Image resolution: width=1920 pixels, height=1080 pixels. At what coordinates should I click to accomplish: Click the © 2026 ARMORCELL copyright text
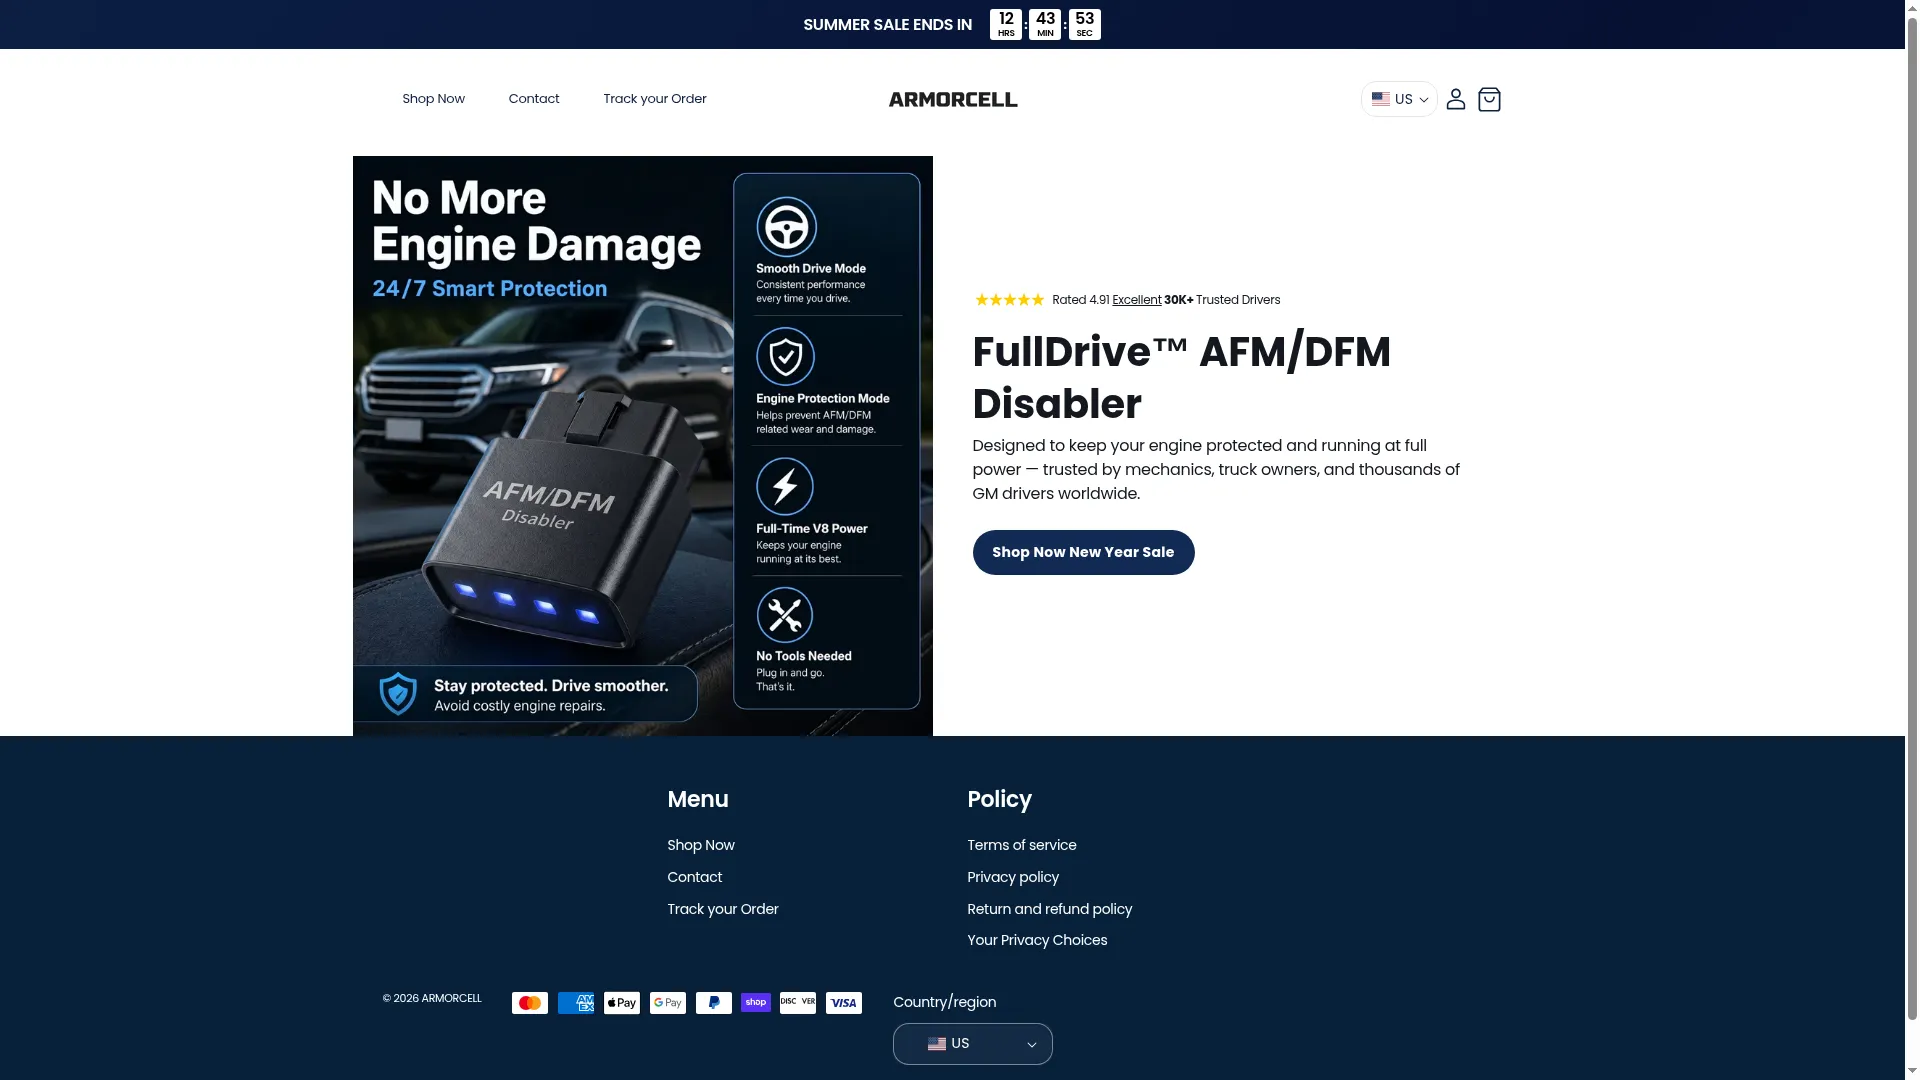pyautogui.click(x=432, y=998)
